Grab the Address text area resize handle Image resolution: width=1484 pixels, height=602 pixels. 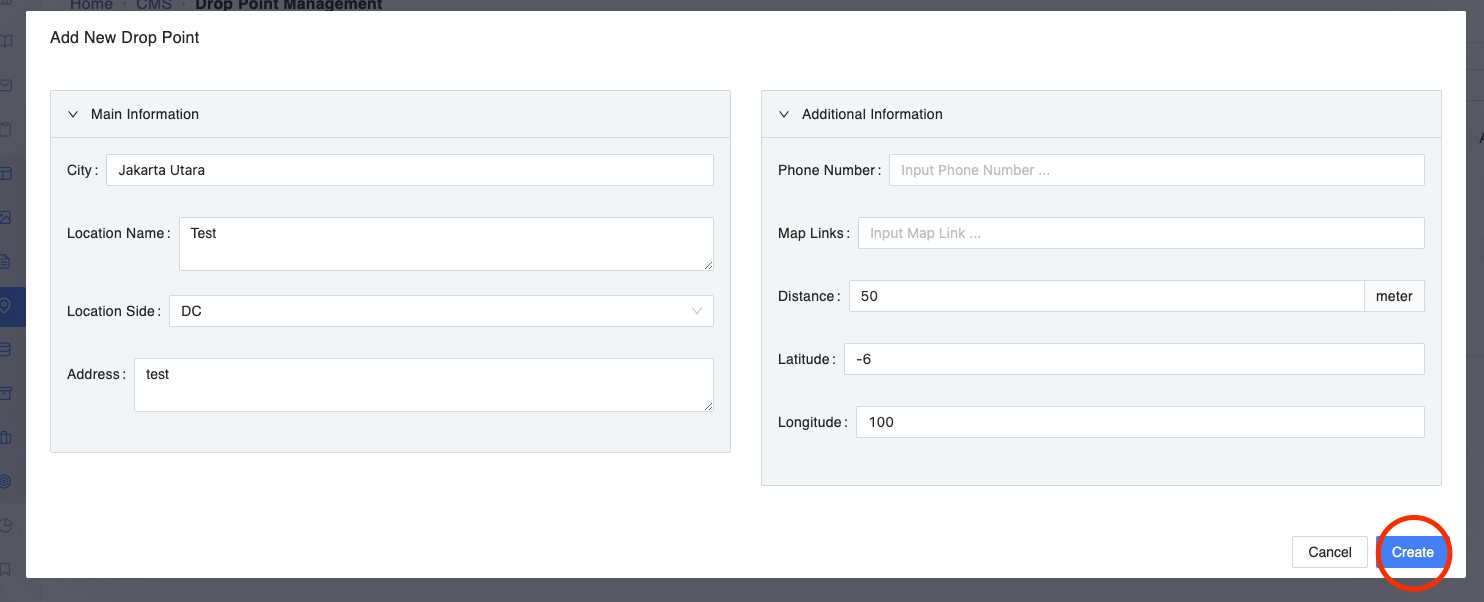(708, 406)
